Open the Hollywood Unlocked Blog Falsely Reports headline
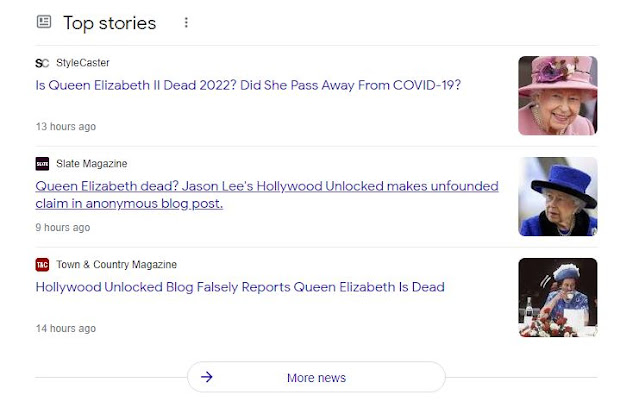 tap(240, 287)
